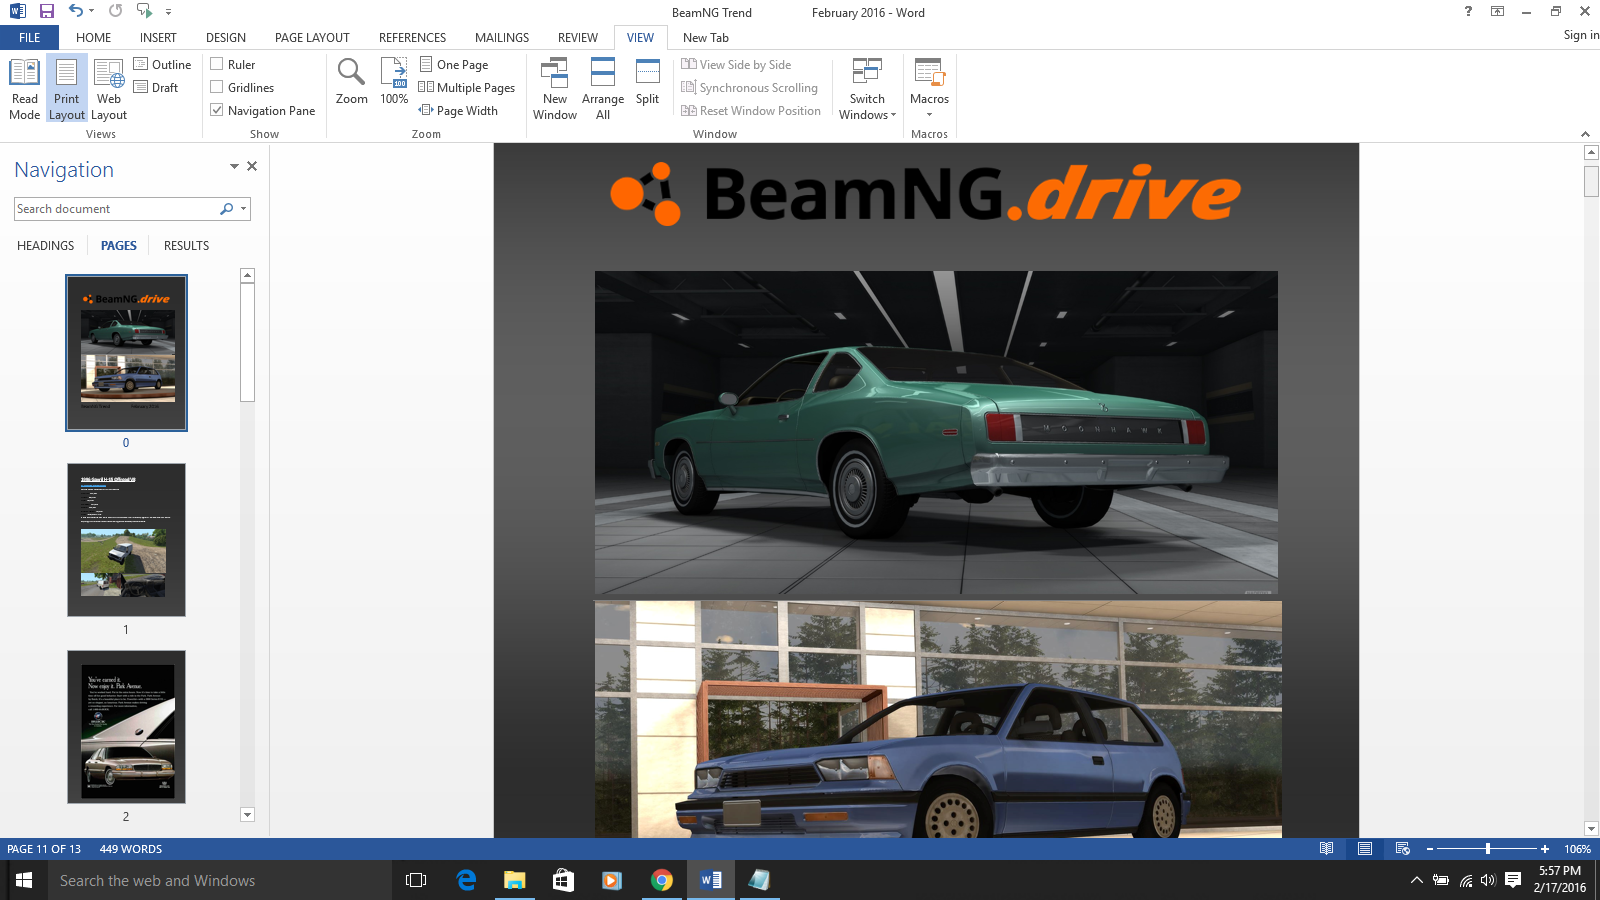
Task: Switch to the INSERT tab
Action: pyautogui.click(x=158, y=38)
